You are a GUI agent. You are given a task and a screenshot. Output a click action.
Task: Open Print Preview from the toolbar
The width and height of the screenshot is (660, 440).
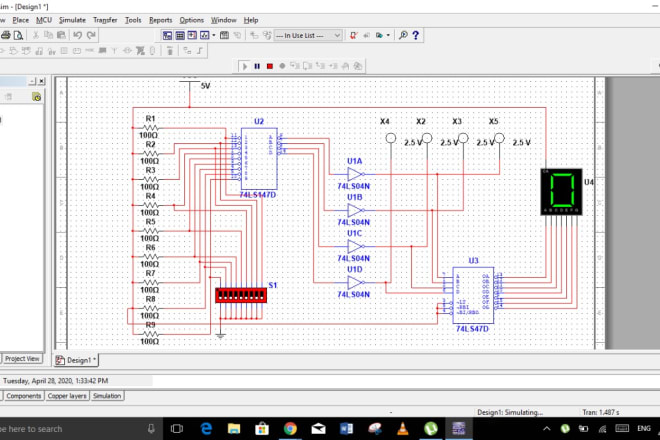tap(18, 35)
